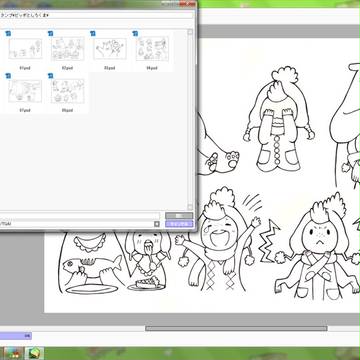
Task: Open the first visible taskbar application icon
Action: [13, 353]
